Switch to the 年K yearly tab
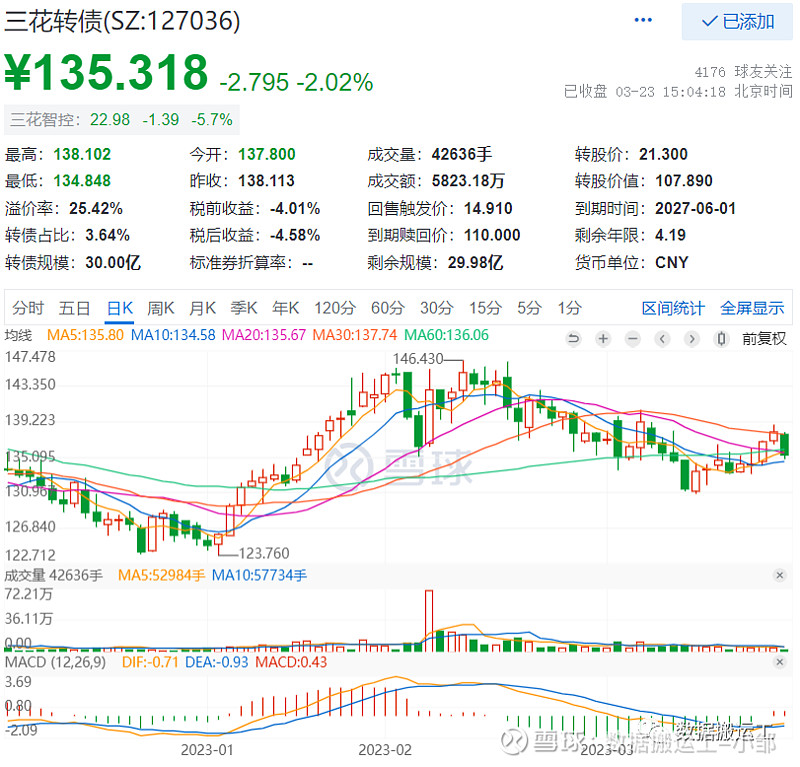Screen dimensions: 800x767 pos(286,308)
